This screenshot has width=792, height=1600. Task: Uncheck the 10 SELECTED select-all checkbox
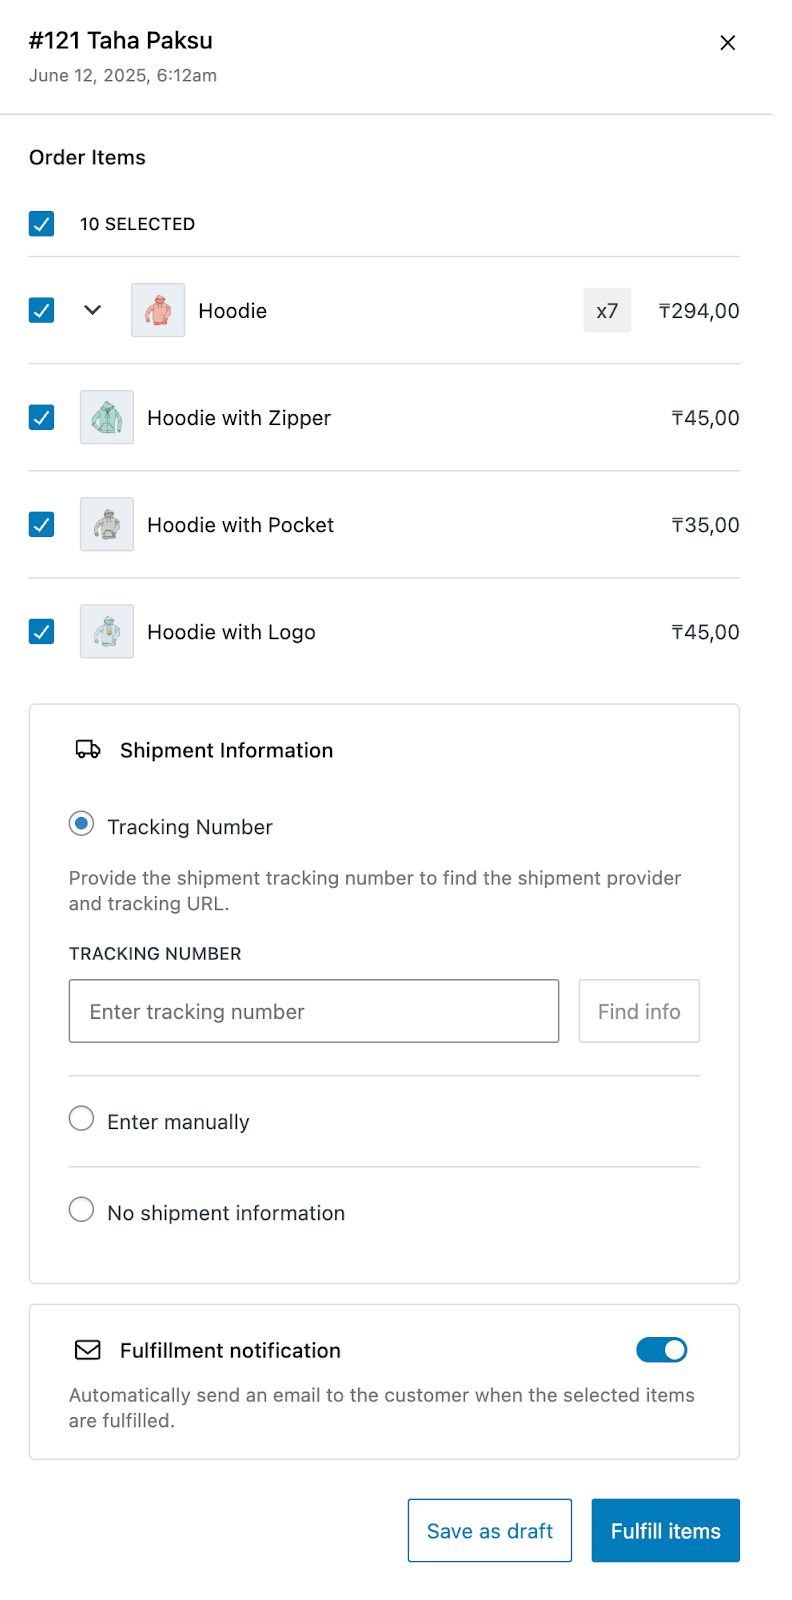coord(42,224)
